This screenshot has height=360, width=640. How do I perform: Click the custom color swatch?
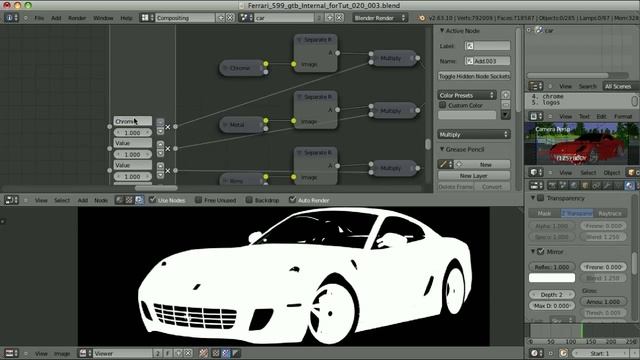coord(467,115)
